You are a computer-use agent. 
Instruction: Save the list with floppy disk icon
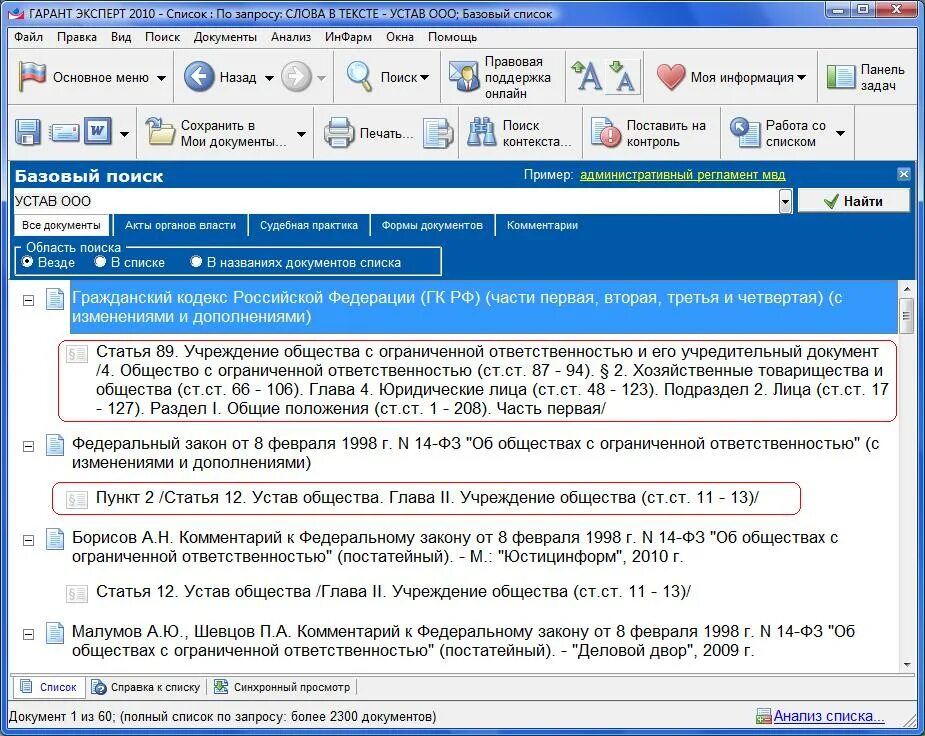pos(28,132)
